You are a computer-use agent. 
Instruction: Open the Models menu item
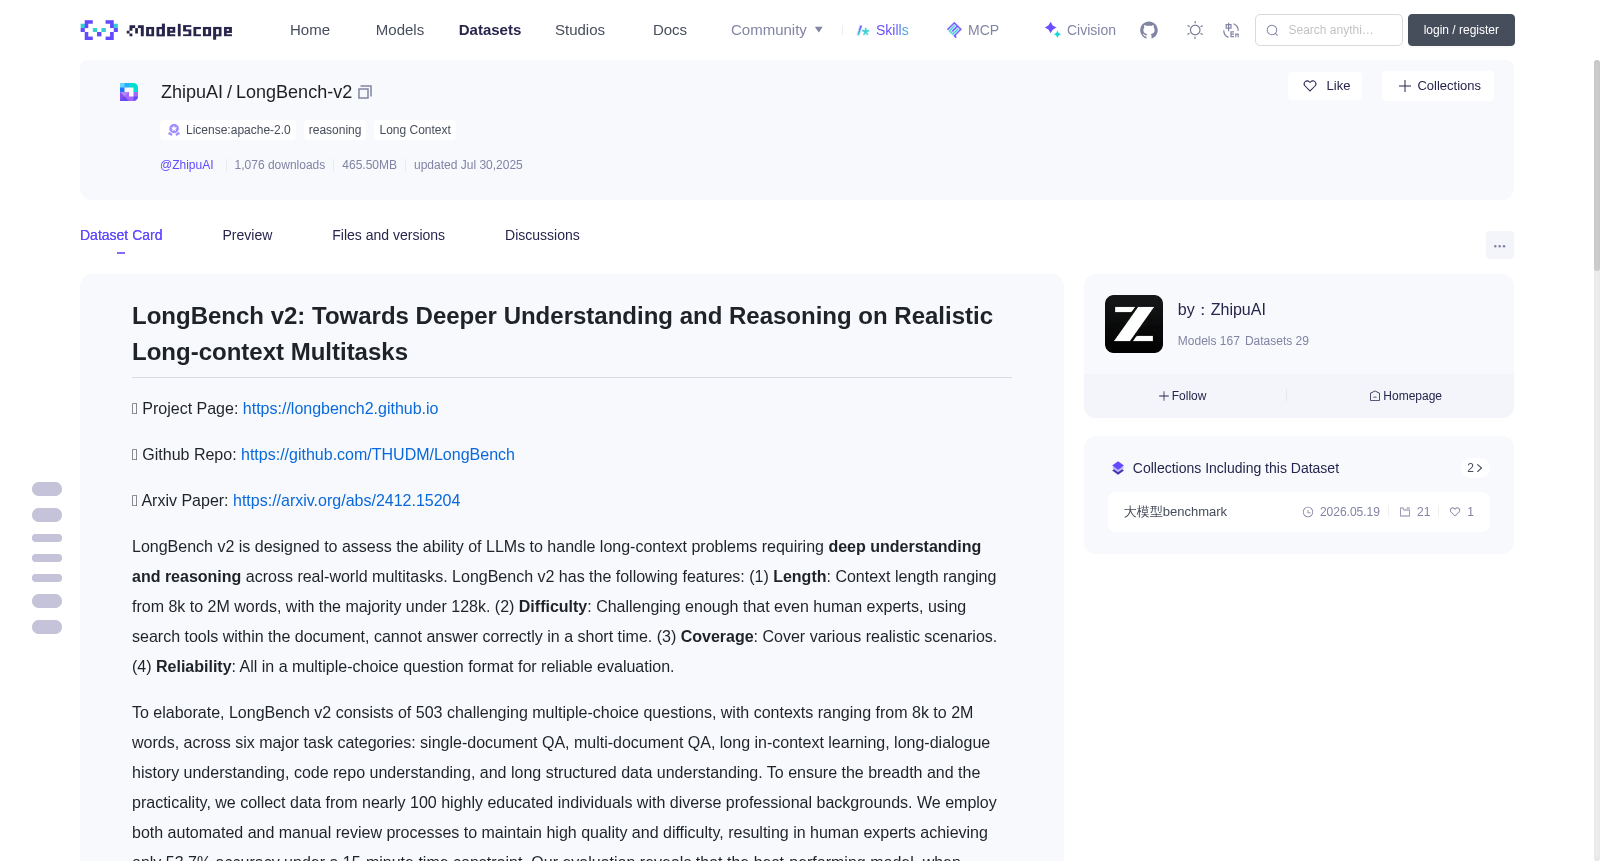click(400, 30)
